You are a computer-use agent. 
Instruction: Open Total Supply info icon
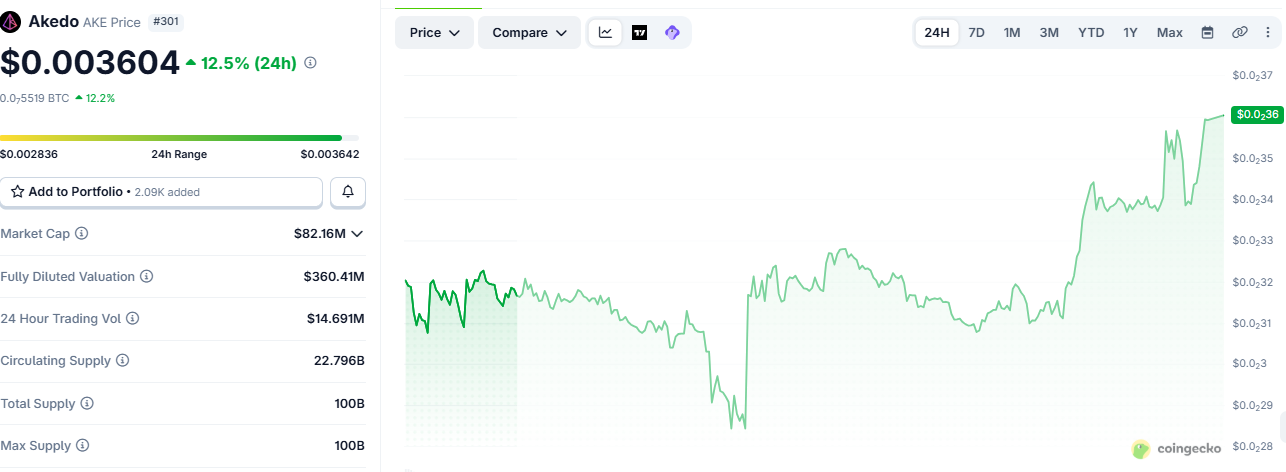(x=87, y=403)
